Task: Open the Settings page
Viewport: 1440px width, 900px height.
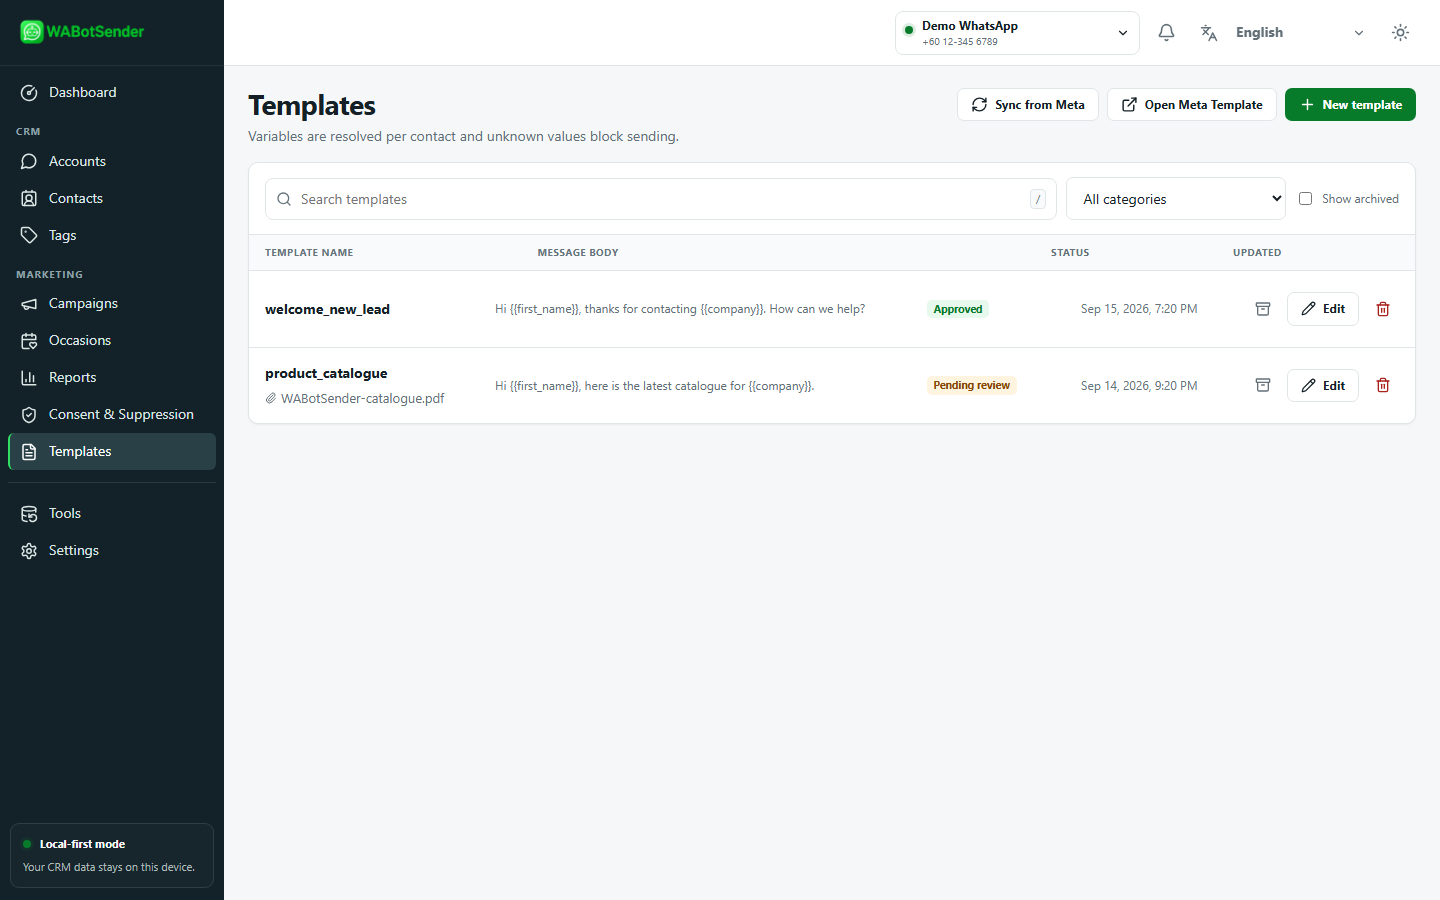Action: [x=112, y=550]
